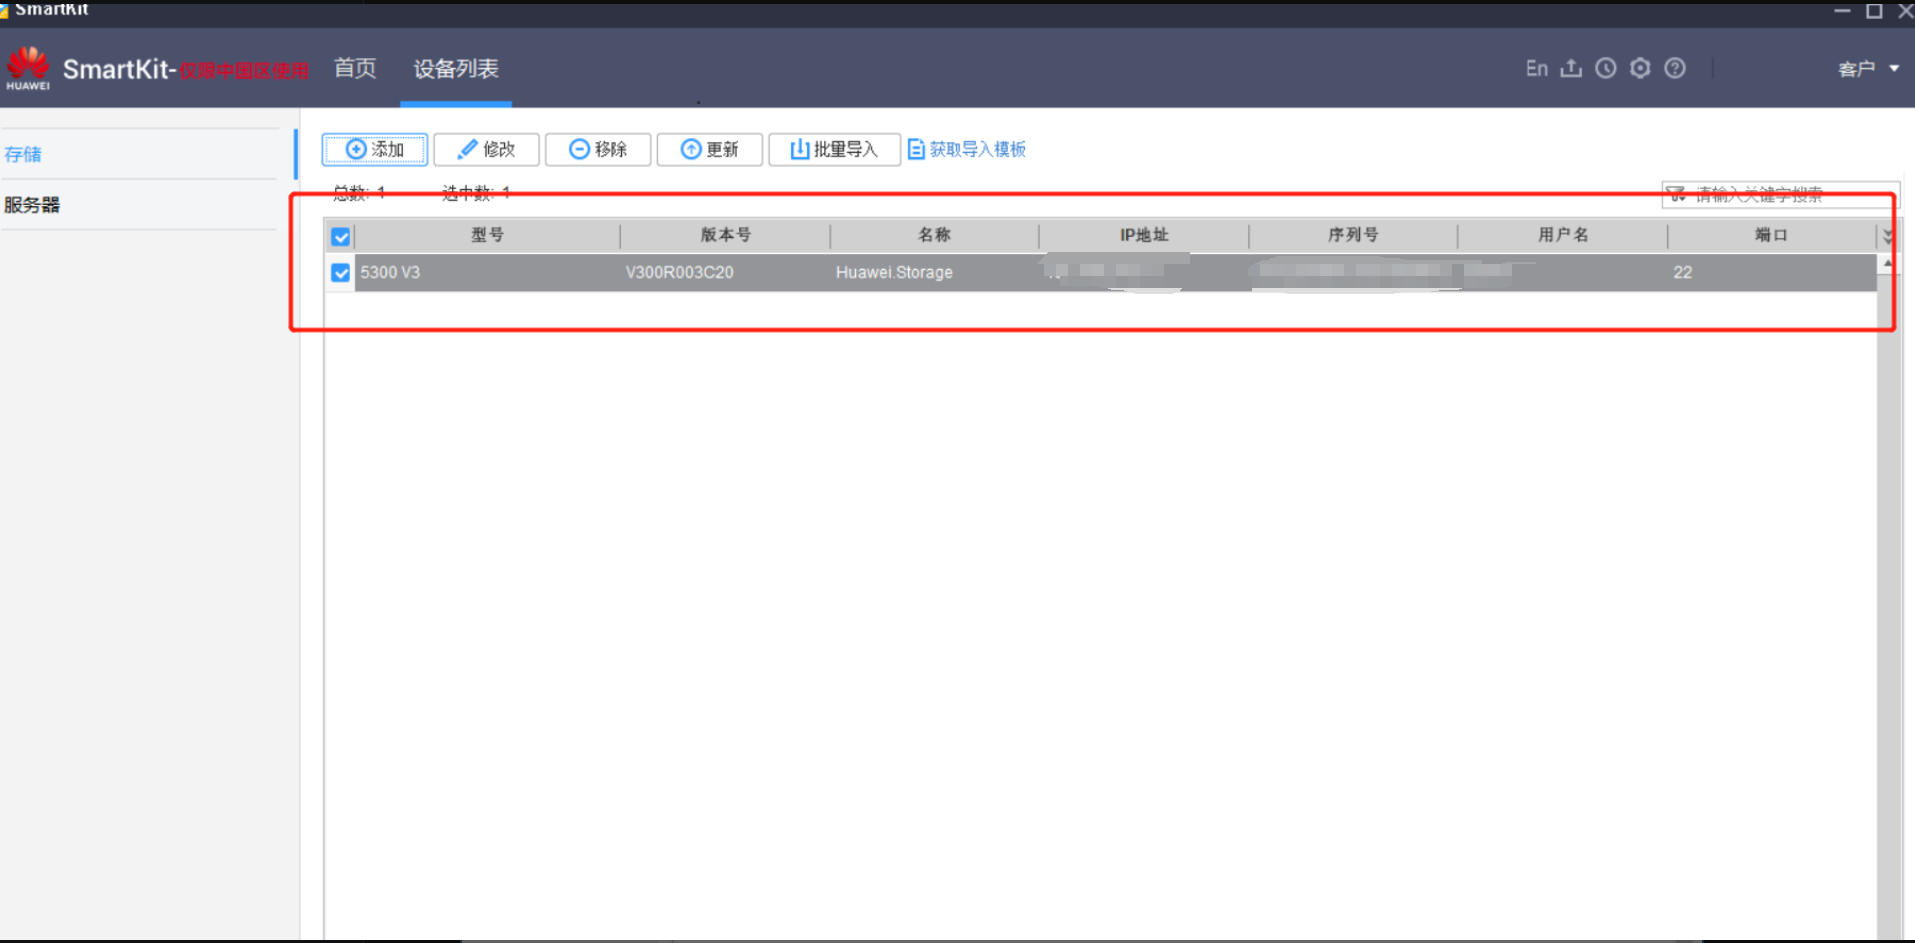1915x943 pixels.
Task: Click the 批量导入 batch import button
Action: [834, 149]
